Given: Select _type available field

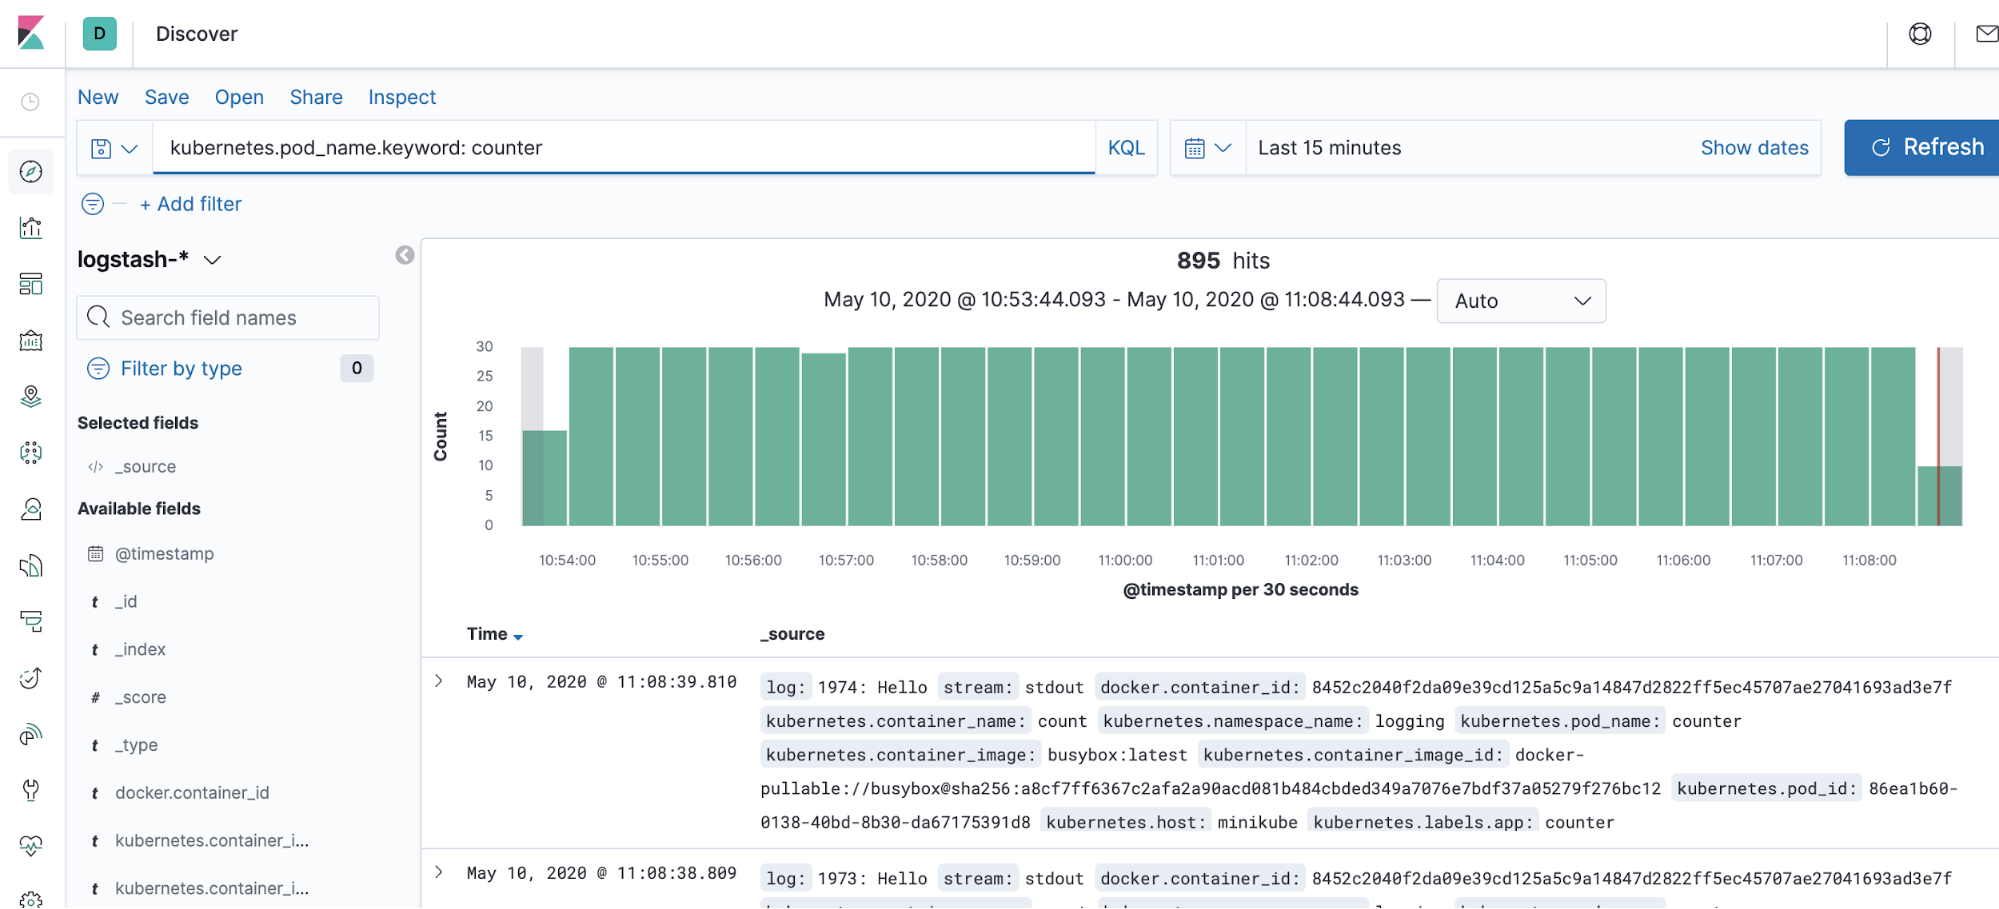Looking at the screenshot, I should coord(136,746).
